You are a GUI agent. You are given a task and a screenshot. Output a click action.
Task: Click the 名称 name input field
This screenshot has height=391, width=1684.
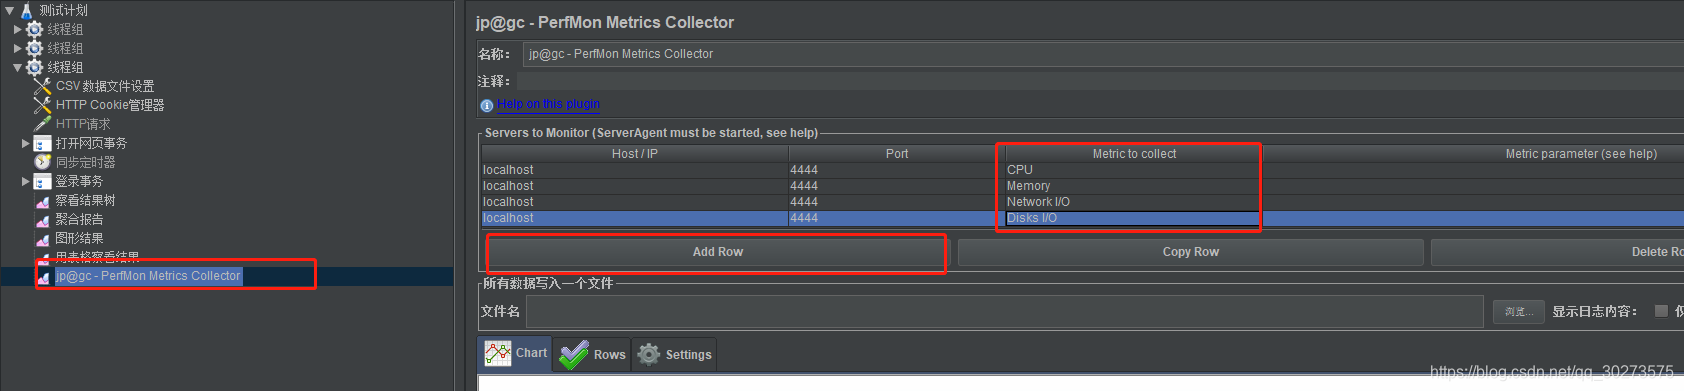[x=1103, y=54]
